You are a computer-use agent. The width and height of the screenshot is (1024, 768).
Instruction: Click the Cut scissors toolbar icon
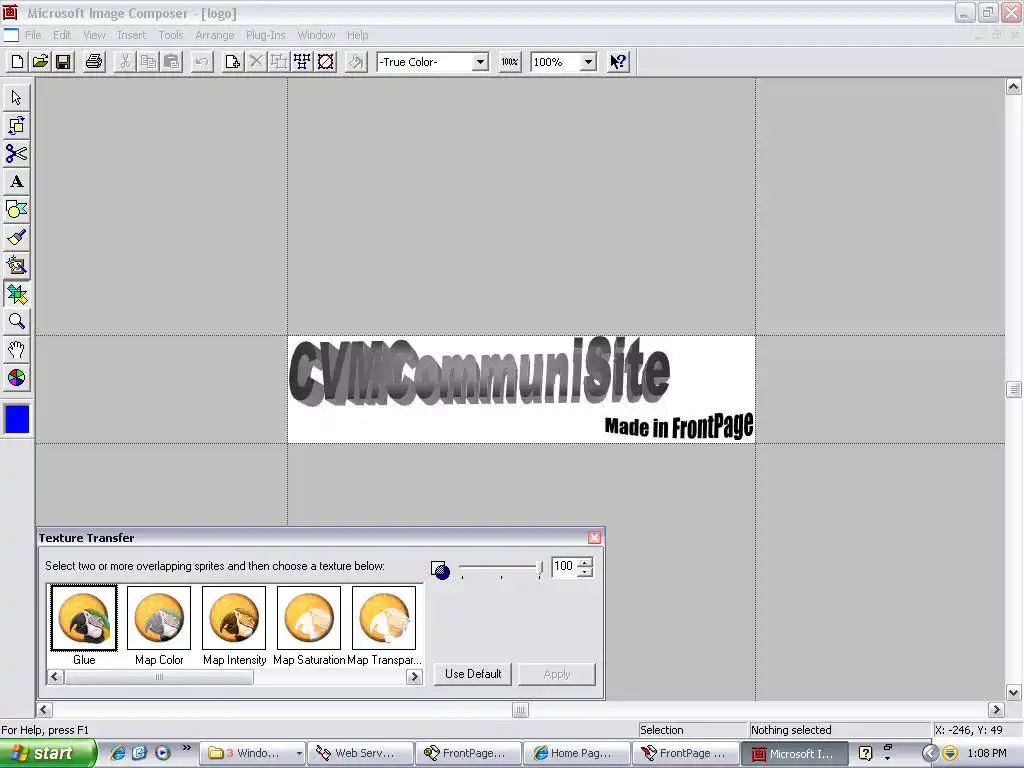(x=125, y=62)
